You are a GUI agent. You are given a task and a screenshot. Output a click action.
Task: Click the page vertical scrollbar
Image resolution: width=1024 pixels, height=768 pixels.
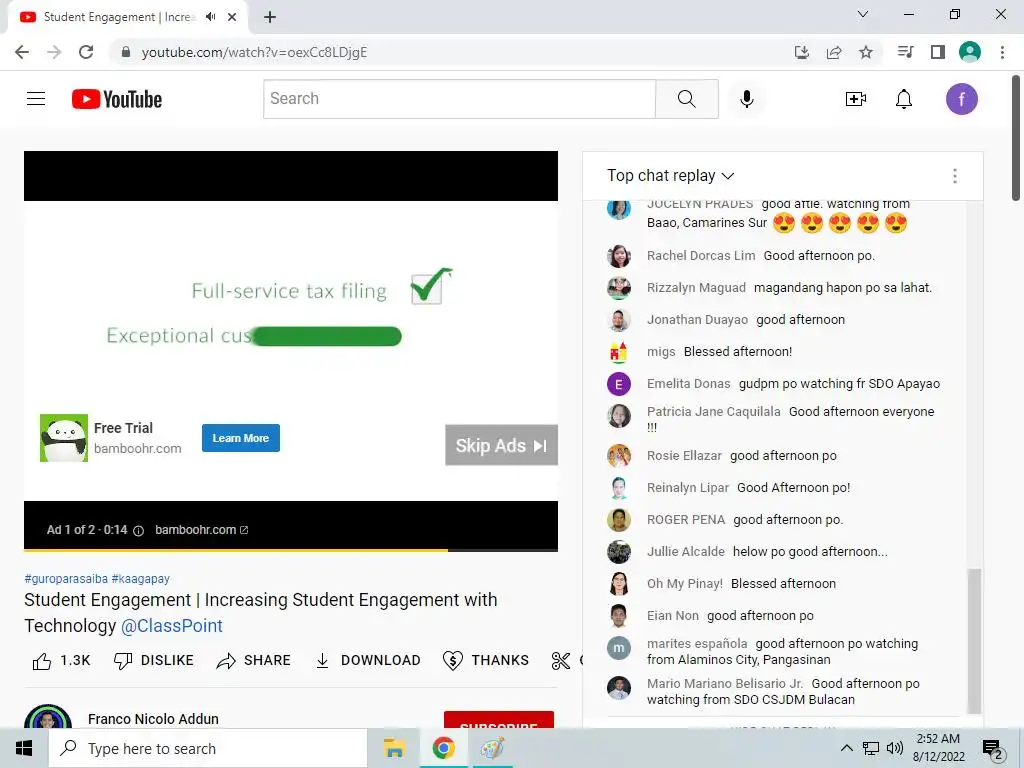[1016, 137]
